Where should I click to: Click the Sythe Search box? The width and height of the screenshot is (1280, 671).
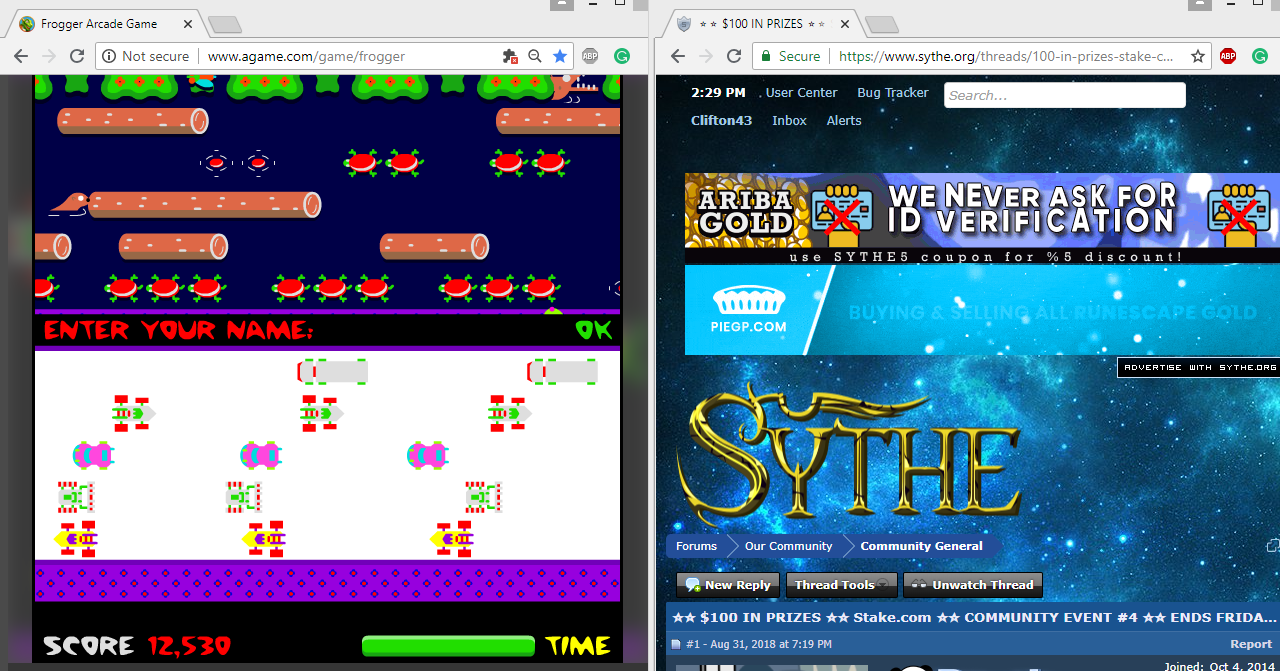click(1065, 95)
